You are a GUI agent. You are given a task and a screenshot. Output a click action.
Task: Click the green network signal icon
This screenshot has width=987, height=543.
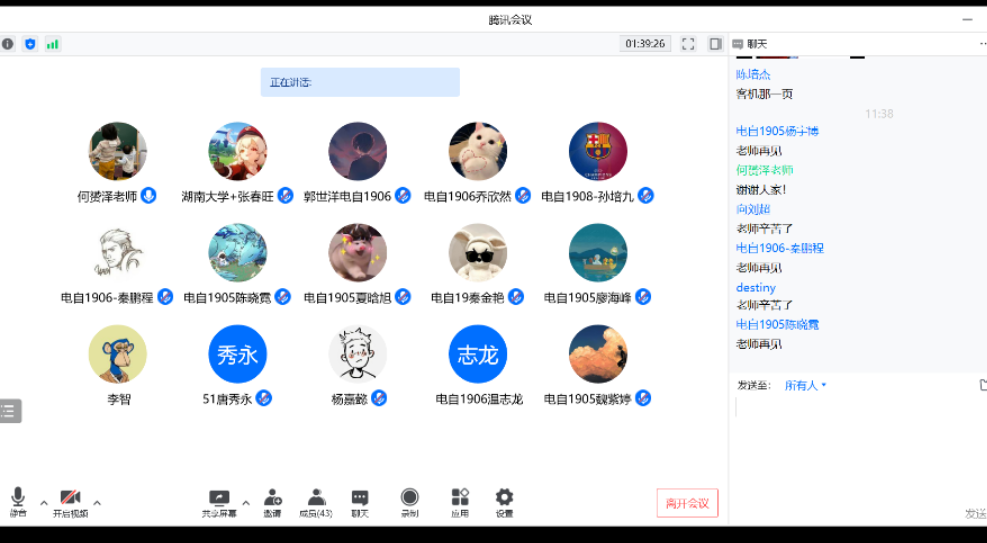52,44
